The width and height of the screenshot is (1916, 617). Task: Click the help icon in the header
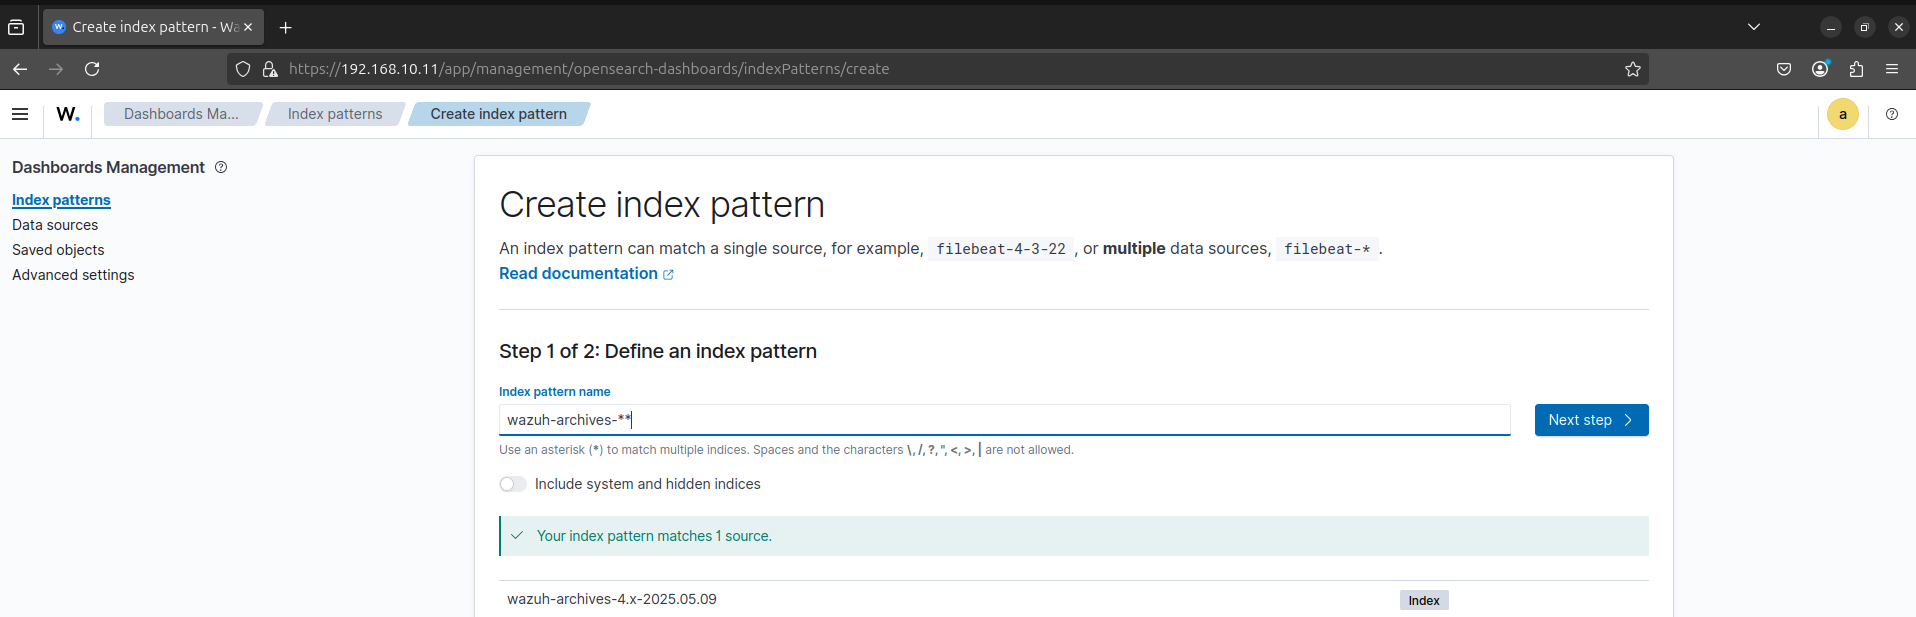(1891, 114)
